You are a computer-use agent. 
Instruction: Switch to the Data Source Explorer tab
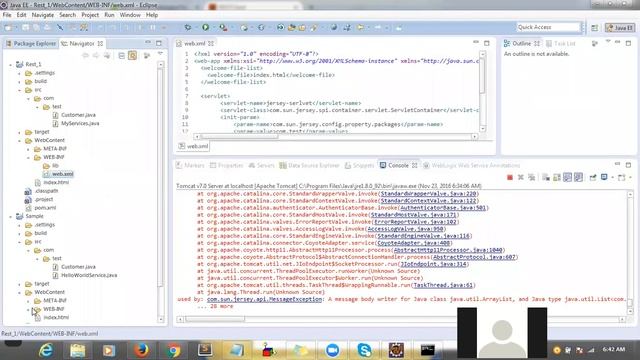click(x=309, y=165)
